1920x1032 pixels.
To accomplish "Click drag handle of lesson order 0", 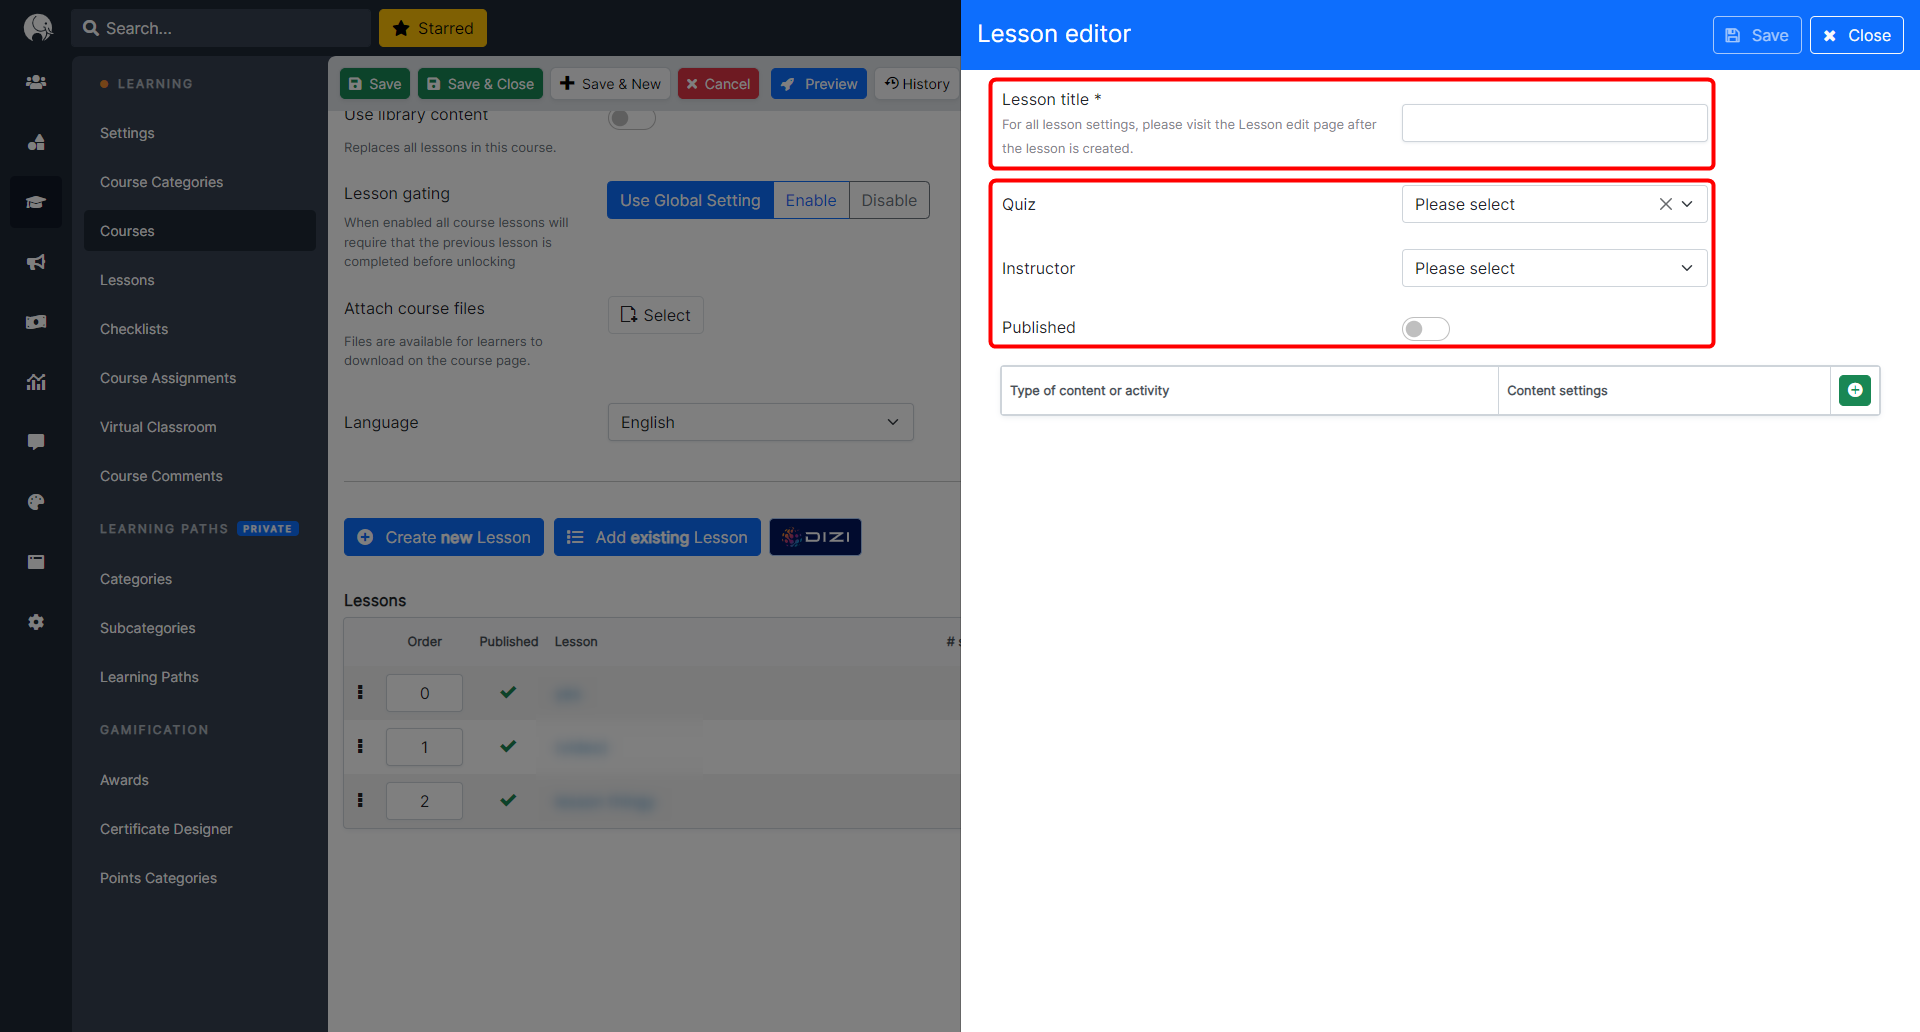I will (x=360, y=692).
